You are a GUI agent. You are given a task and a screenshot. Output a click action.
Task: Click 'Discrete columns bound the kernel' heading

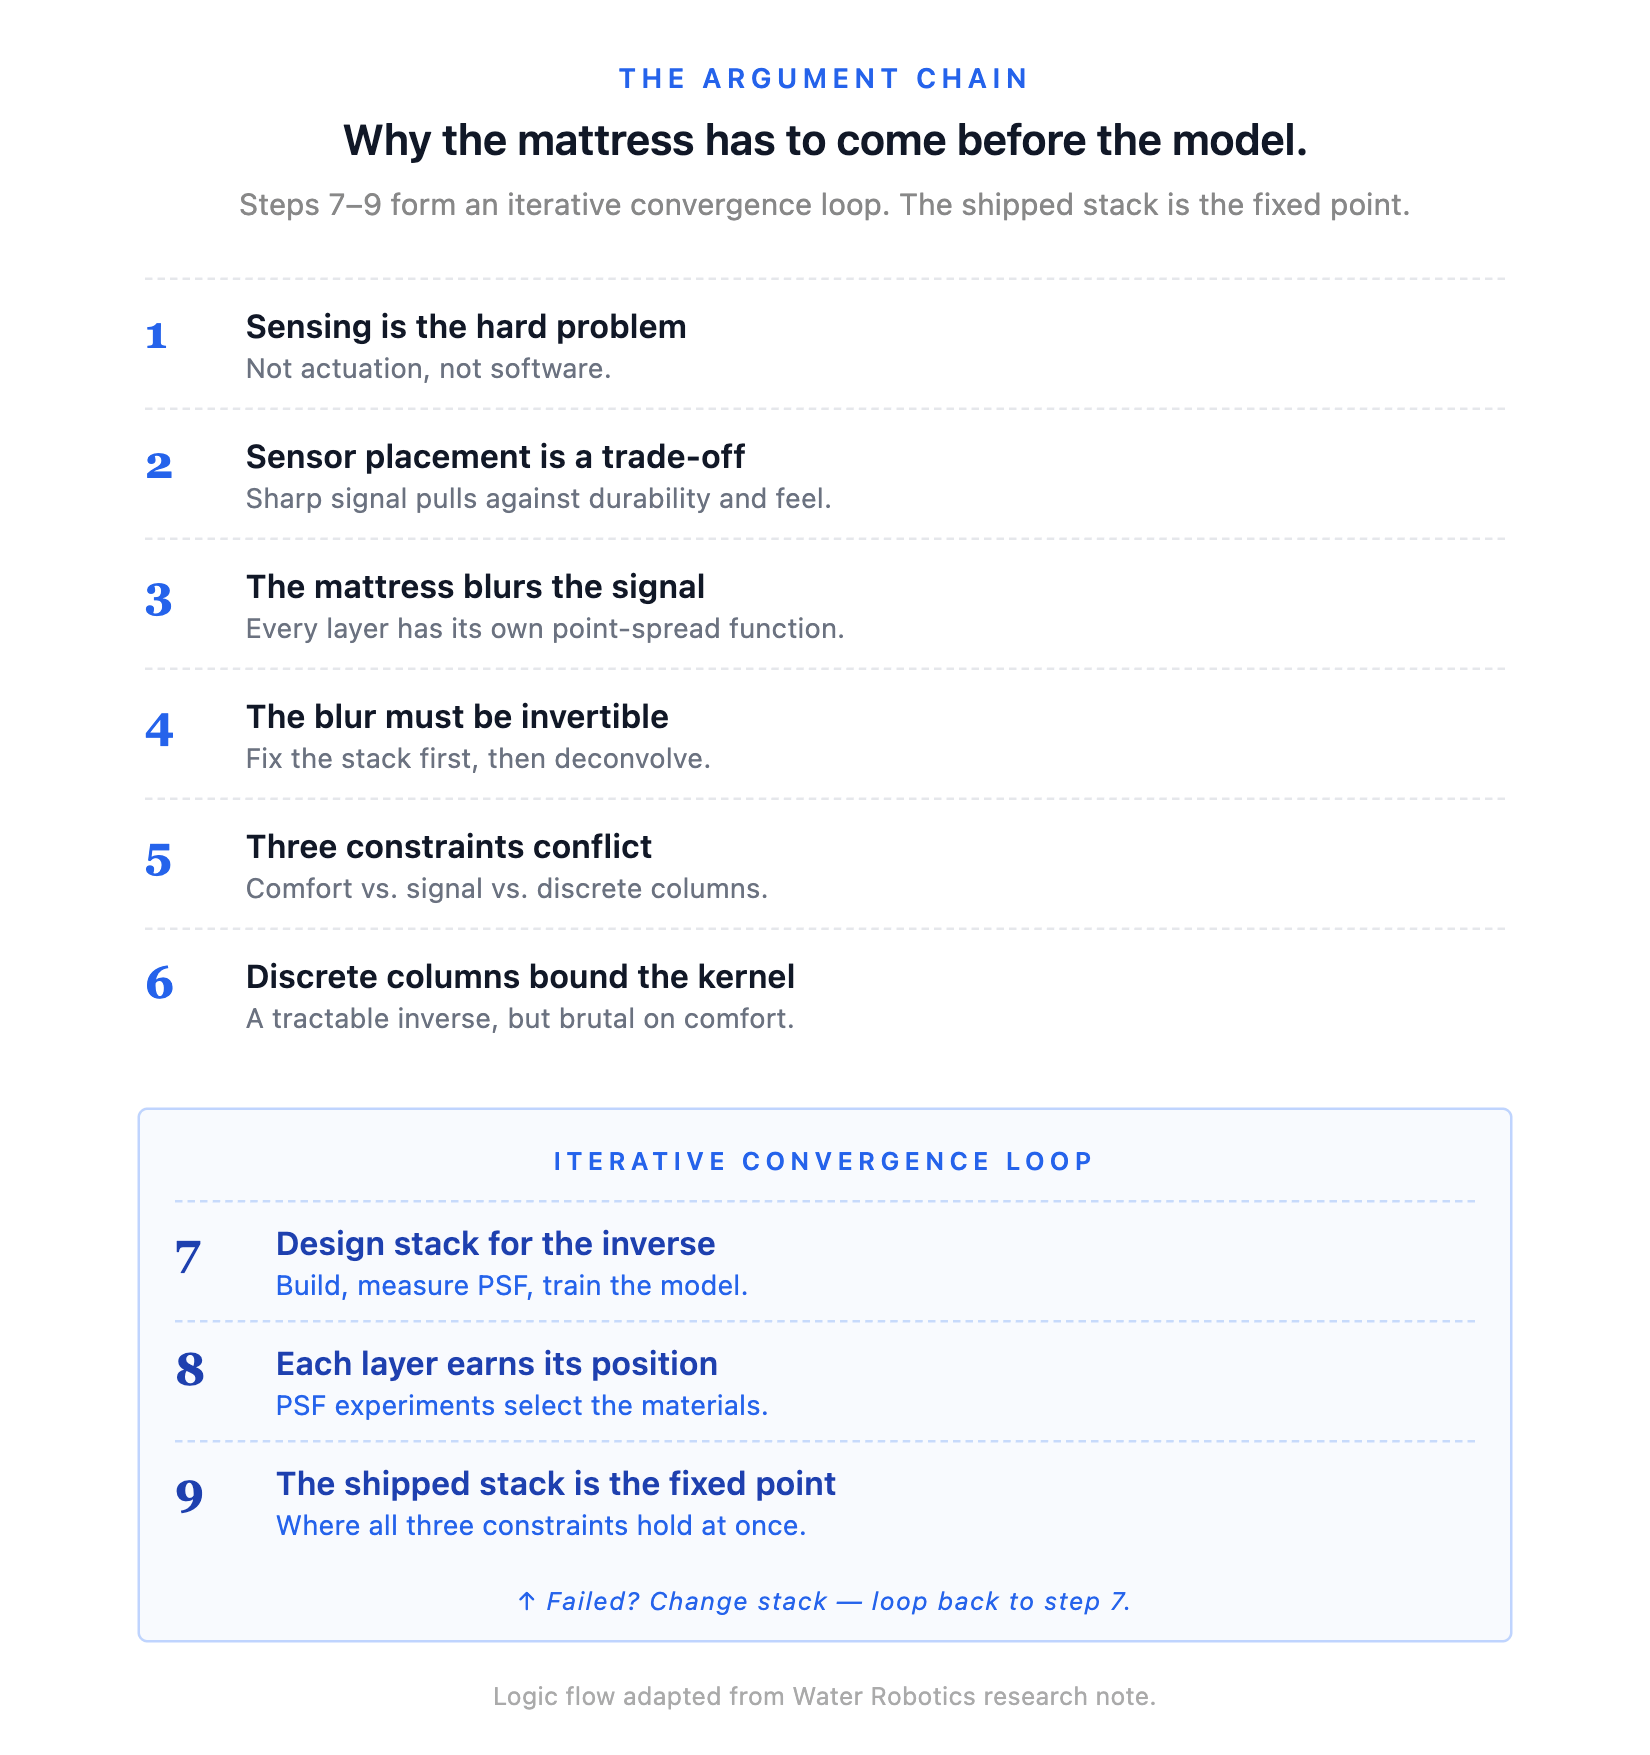click(520, 977)
